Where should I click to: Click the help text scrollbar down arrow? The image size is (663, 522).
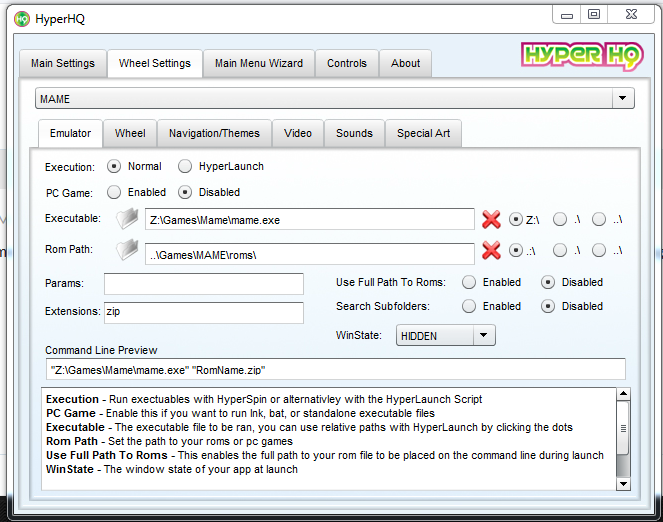pos(623,484)
